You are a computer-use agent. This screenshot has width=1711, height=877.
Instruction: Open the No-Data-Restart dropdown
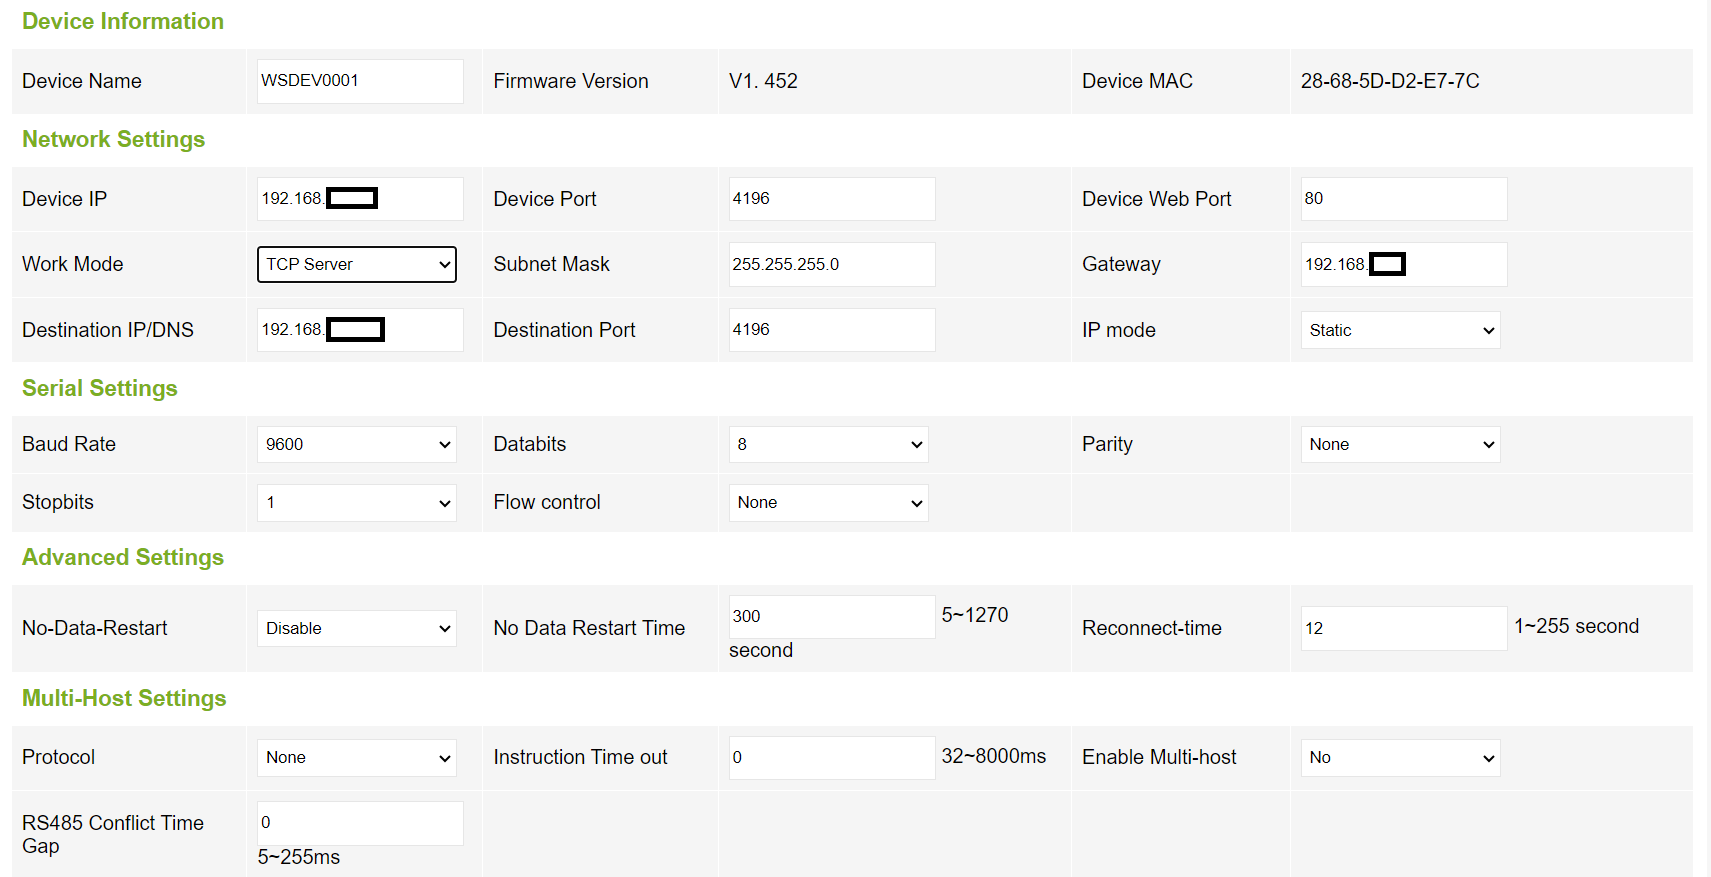click(356, 628)
